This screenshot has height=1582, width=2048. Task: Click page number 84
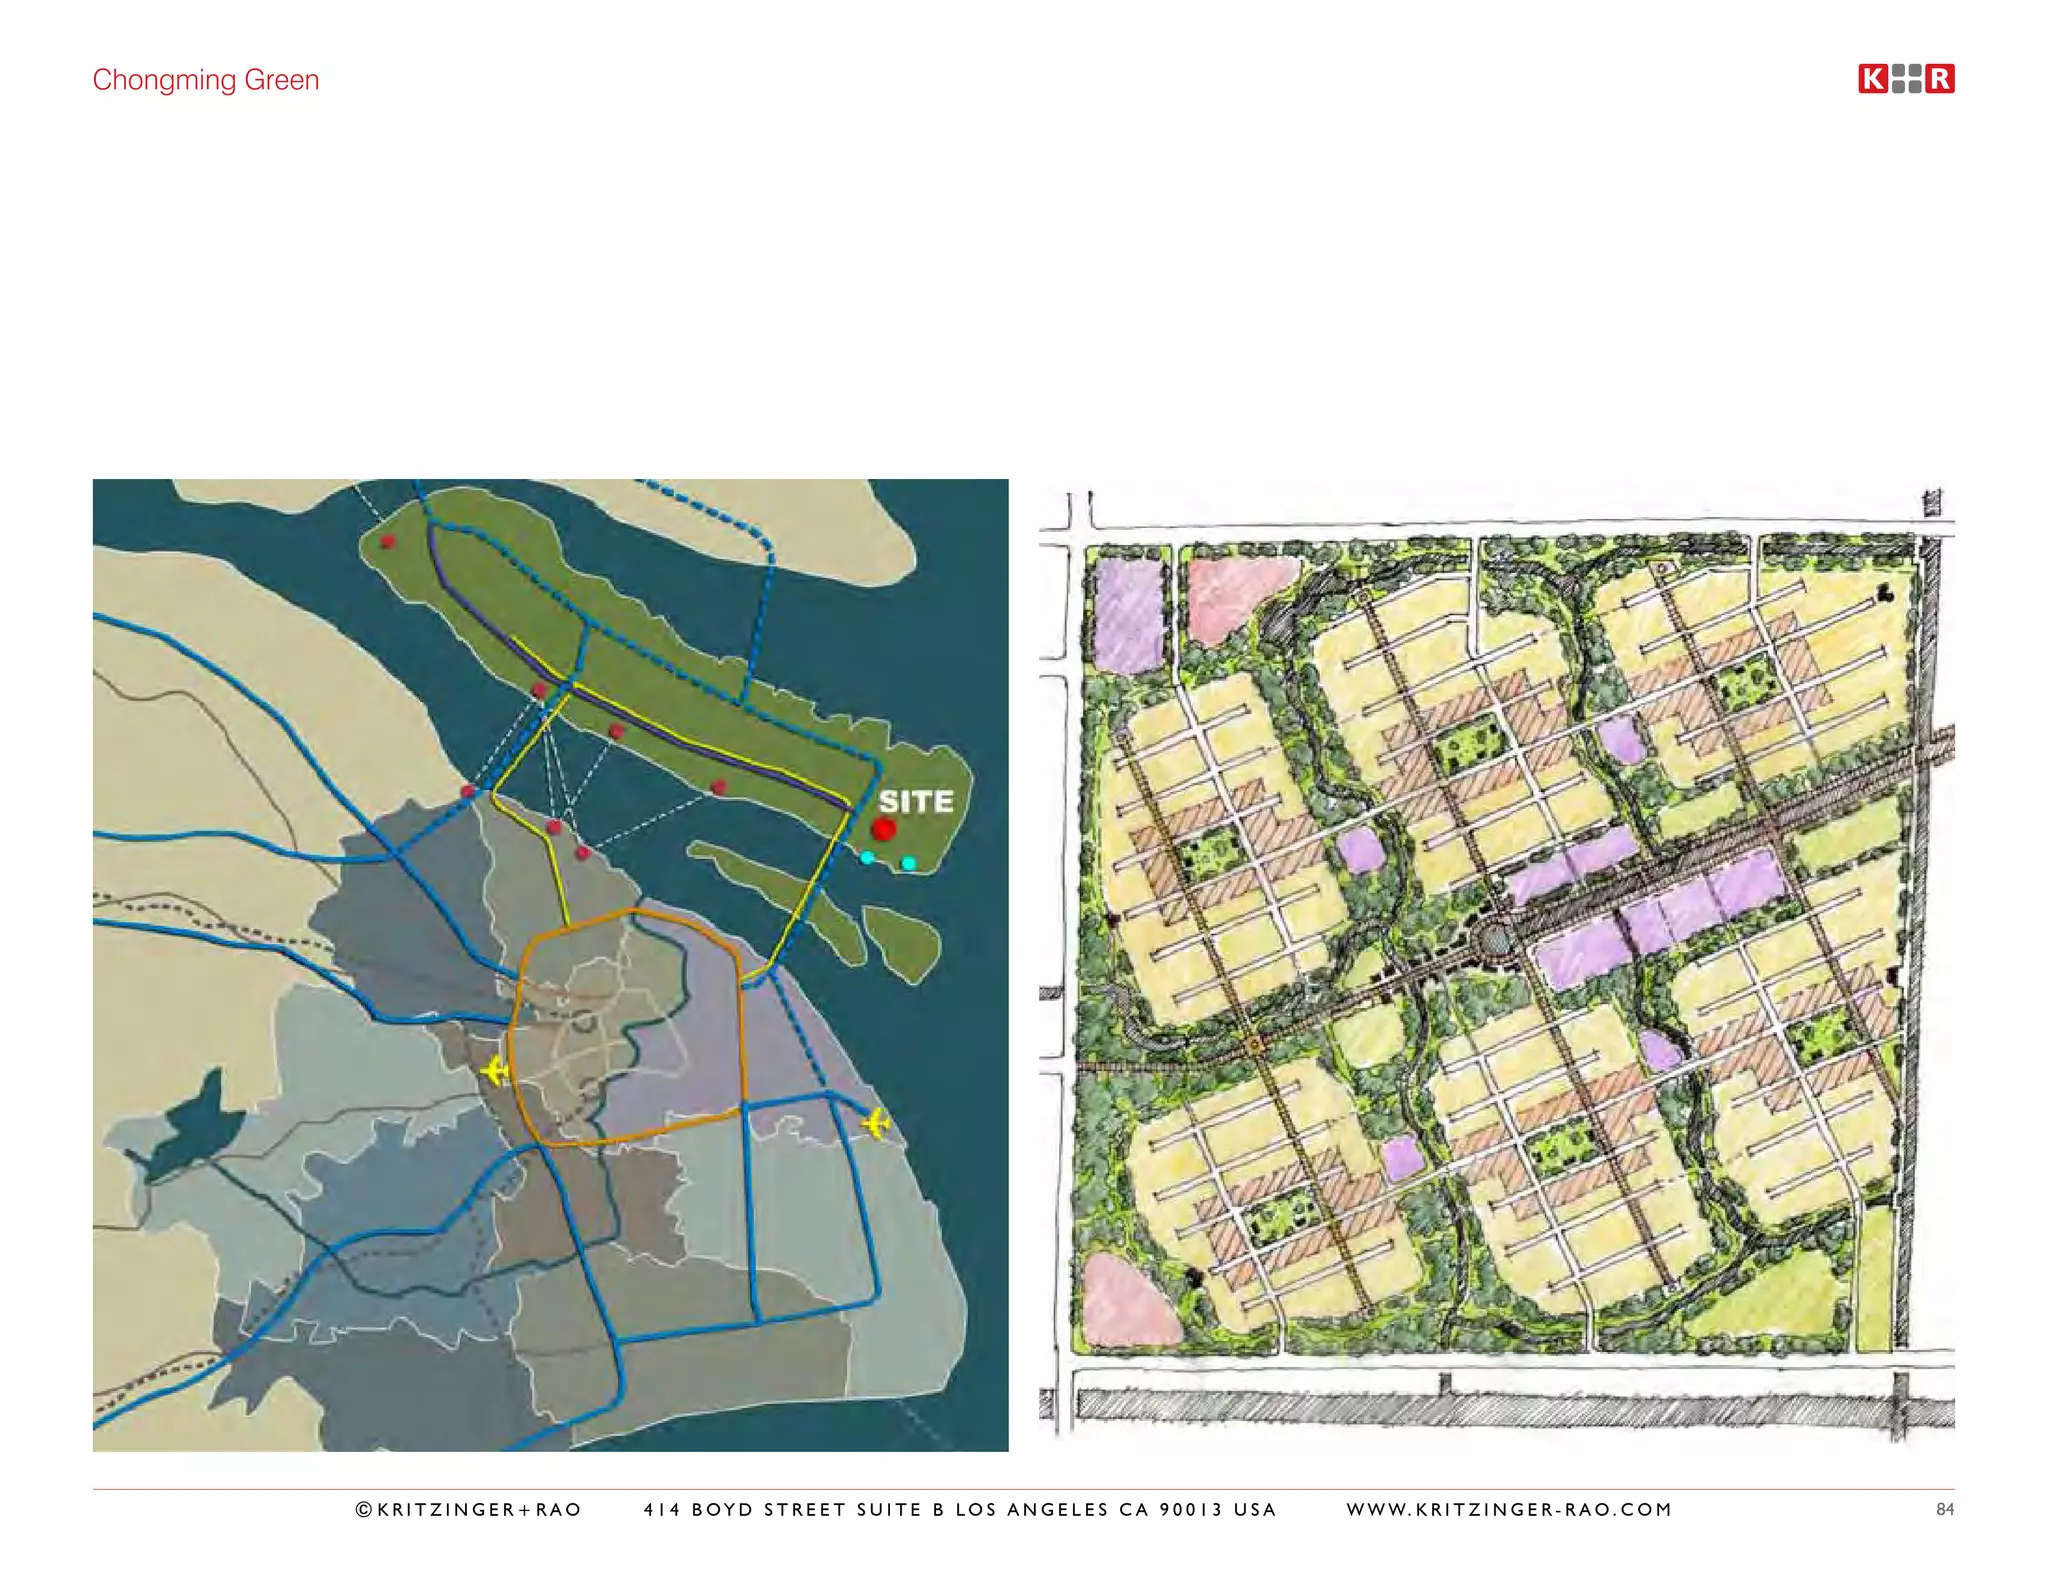click(1944, 1509)
